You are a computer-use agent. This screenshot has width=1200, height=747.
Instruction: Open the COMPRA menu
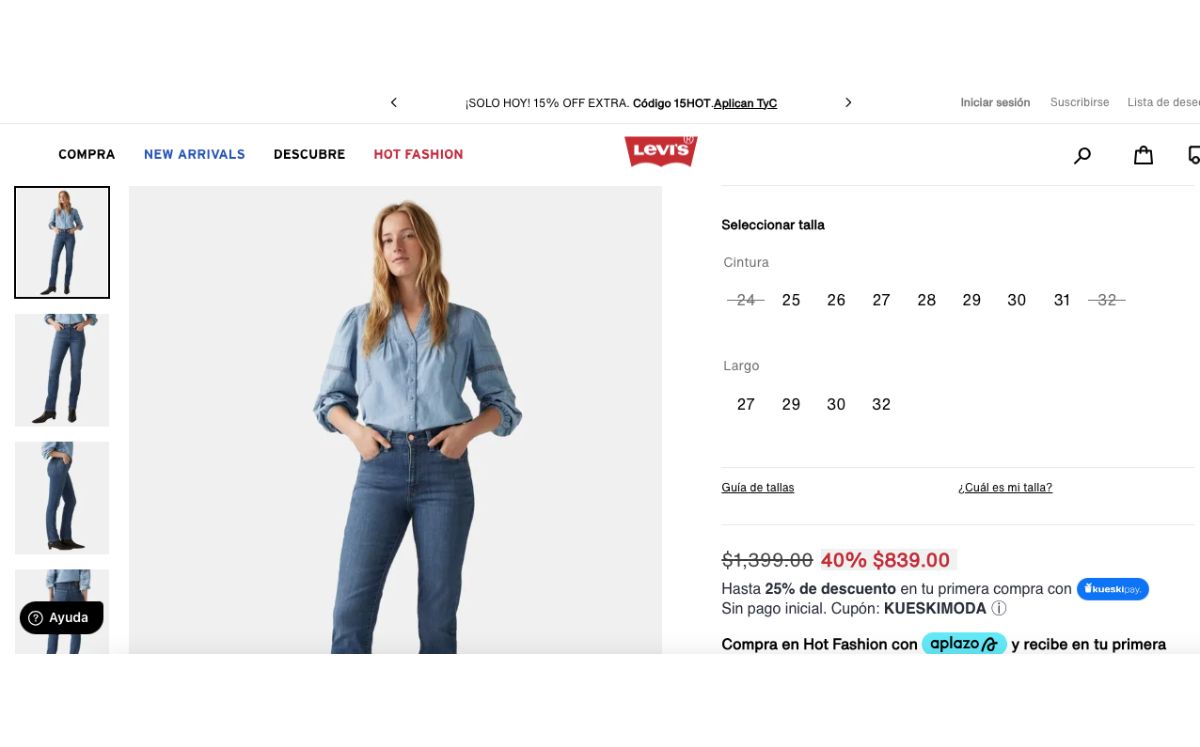click(x=87, y=154)
